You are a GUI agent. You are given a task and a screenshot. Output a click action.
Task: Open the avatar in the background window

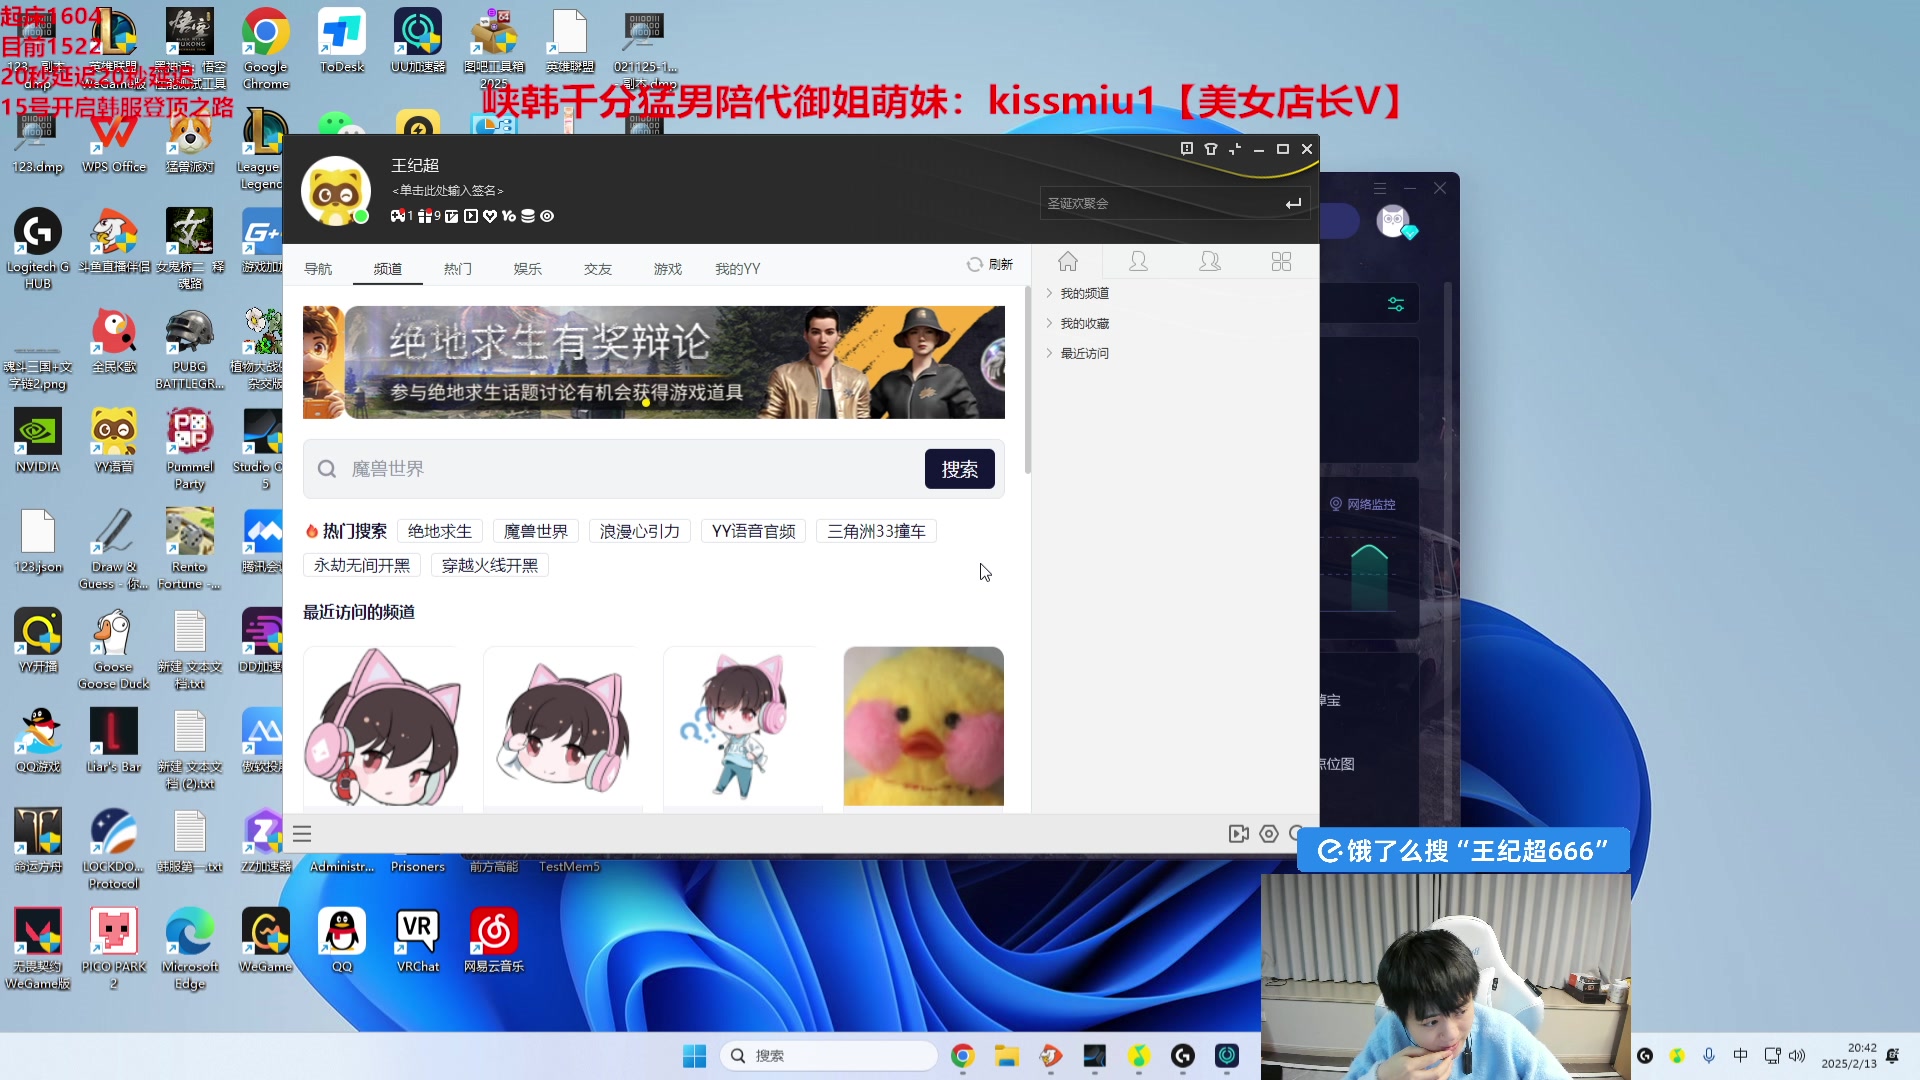[1393, 221]
